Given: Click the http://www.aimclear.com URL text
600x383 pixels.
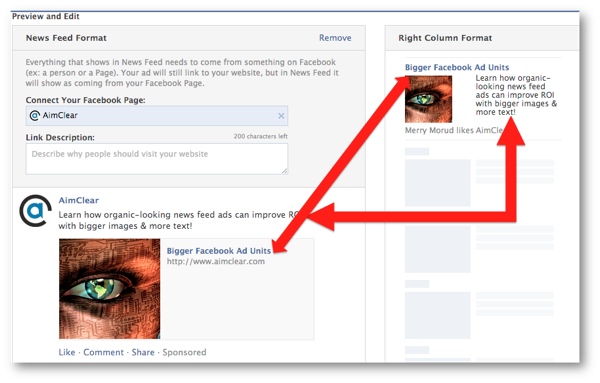Looking at the screenshot, I should 215,262.
